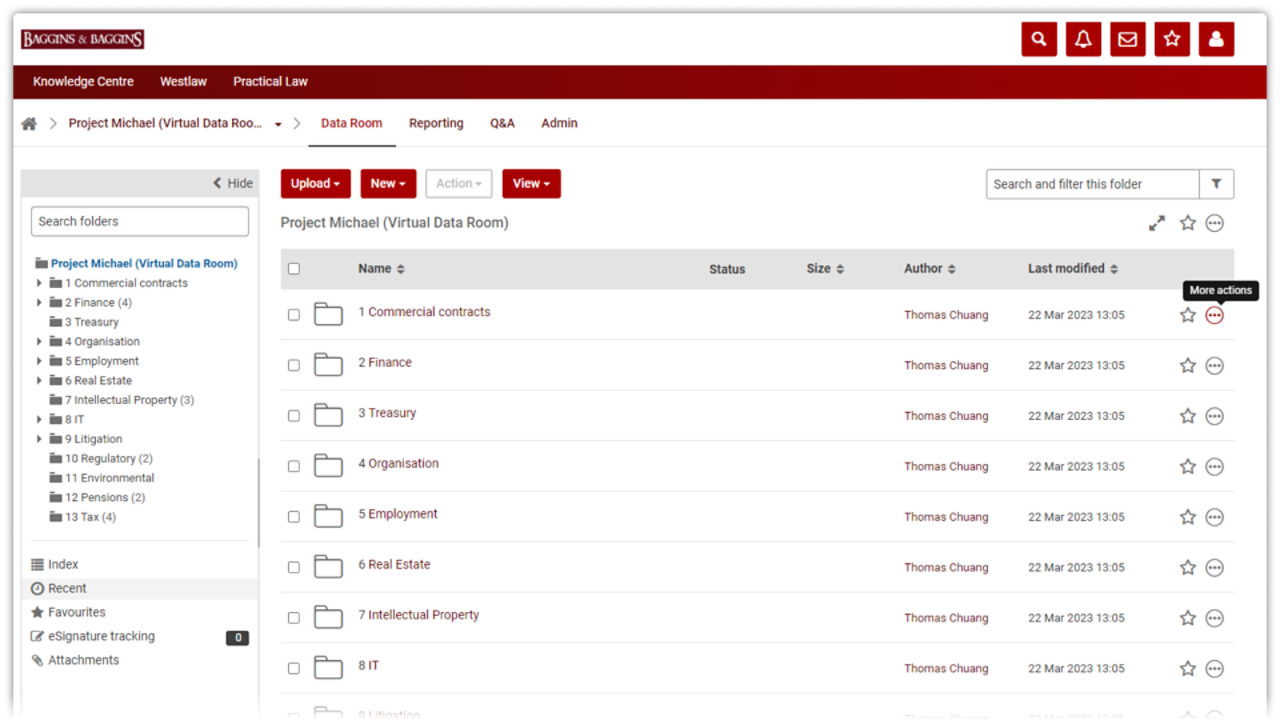Tick the checkbox for 3 Treasury
The image size is (1280, 720).
293,416
